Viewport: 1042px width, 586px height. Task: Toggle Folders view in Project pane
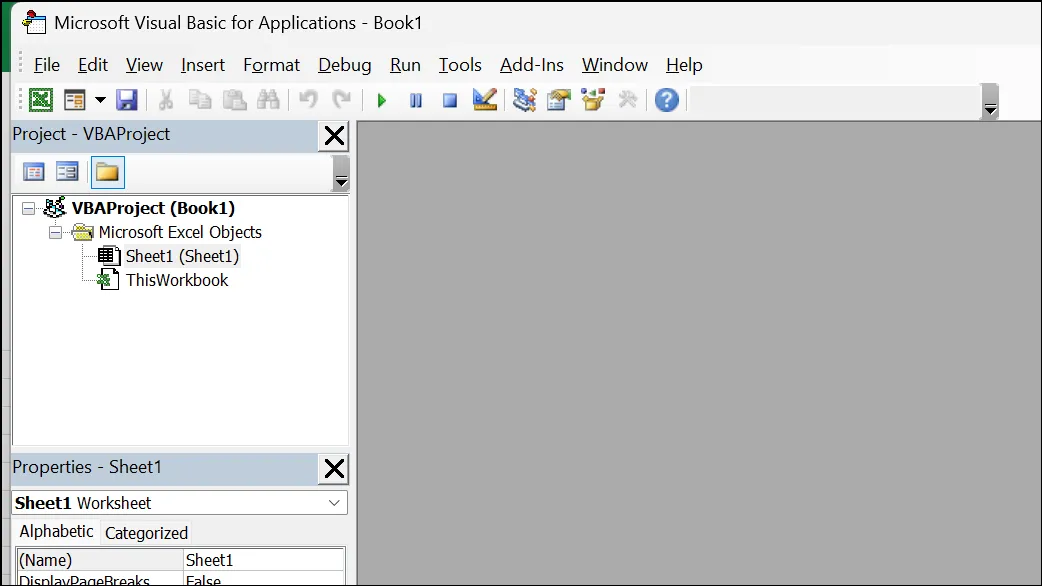click(107, 173)
